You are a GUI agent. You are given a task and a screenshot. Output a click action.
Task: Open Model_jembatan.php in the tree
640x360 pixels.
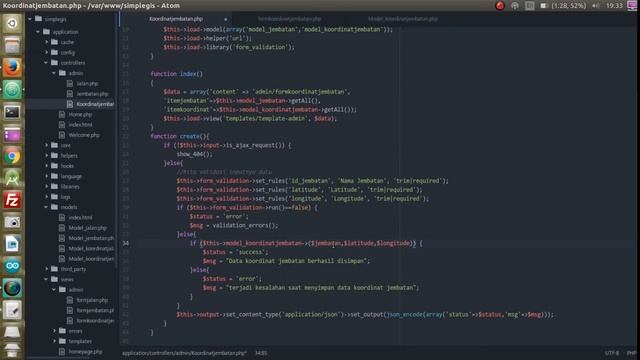tap(91, 238)
